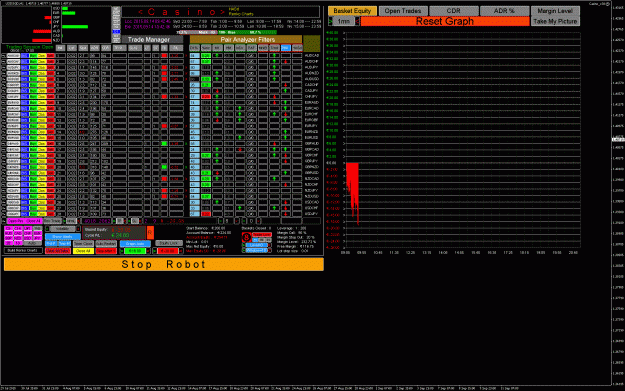Click the magenta Open Pos button
Viewport: 625px width, 391px height.
pos(16,221)
